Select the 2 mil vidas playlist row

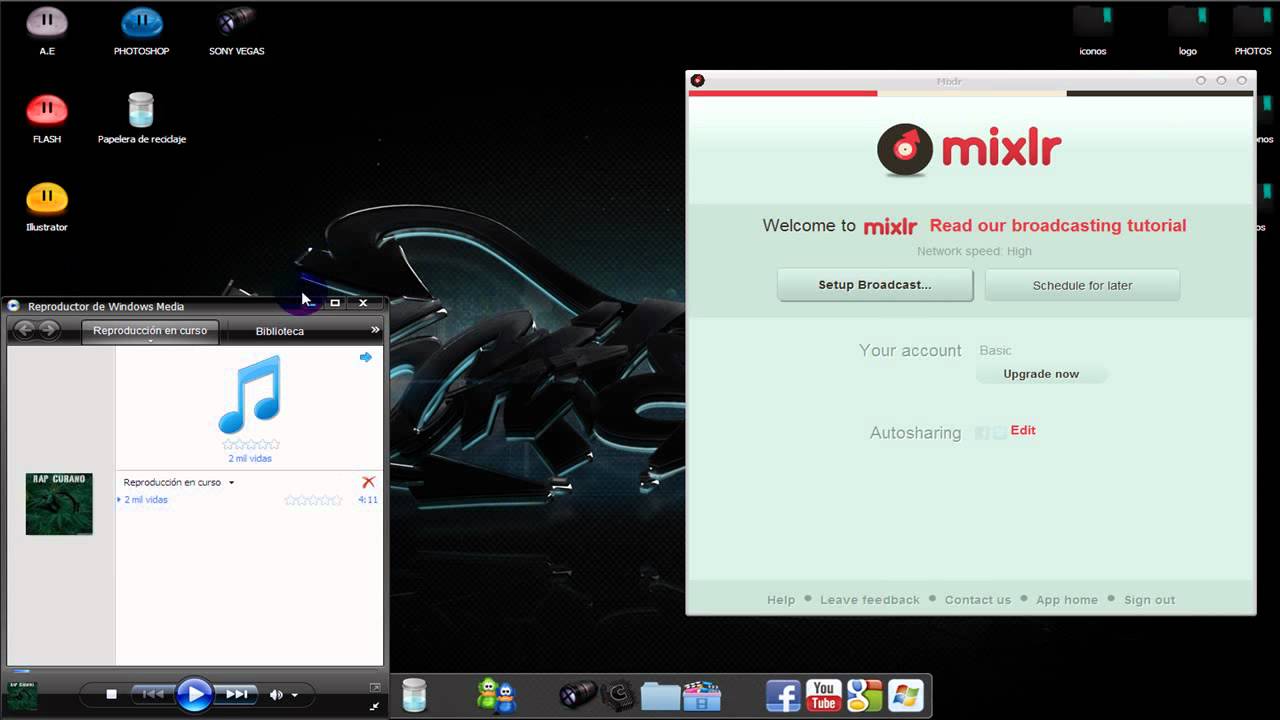[248, 500]
